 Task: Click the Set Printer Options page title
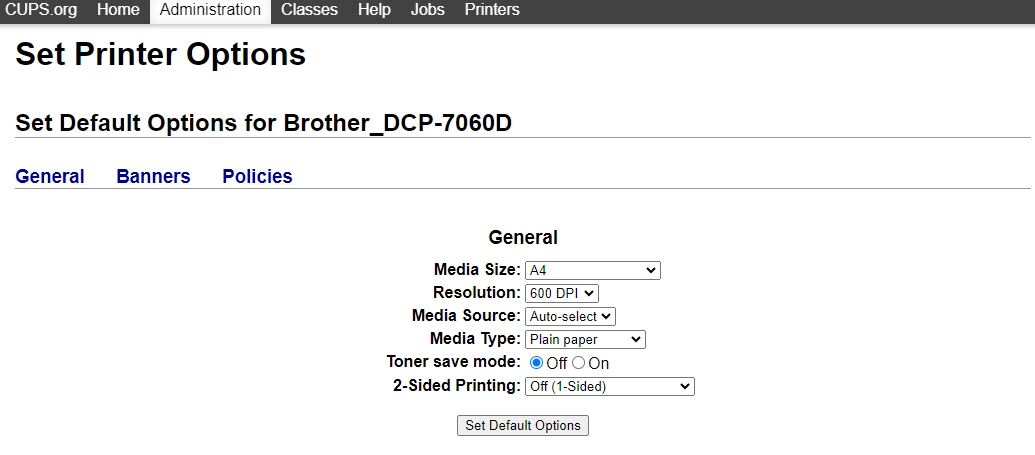coord(161,54)
